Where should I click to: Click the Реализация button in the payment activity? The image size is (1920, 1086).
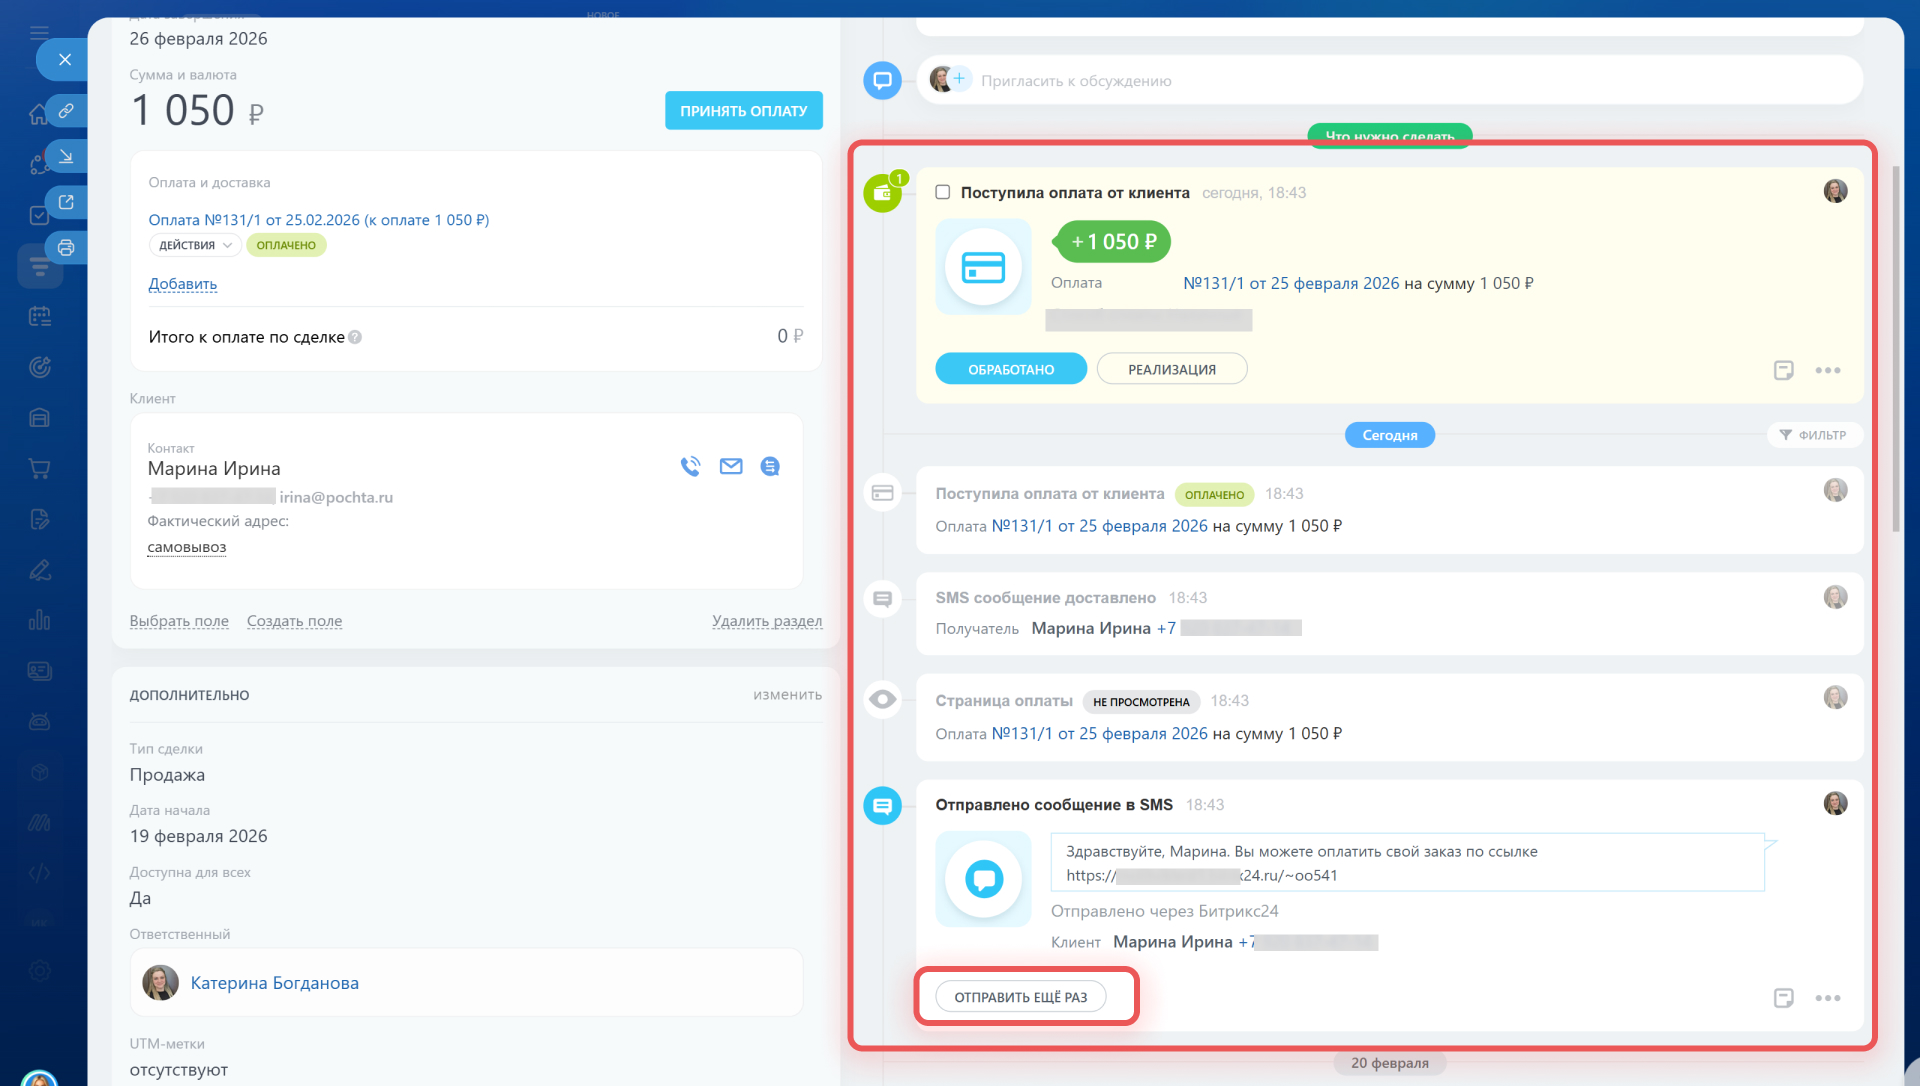pos(1171,369)
